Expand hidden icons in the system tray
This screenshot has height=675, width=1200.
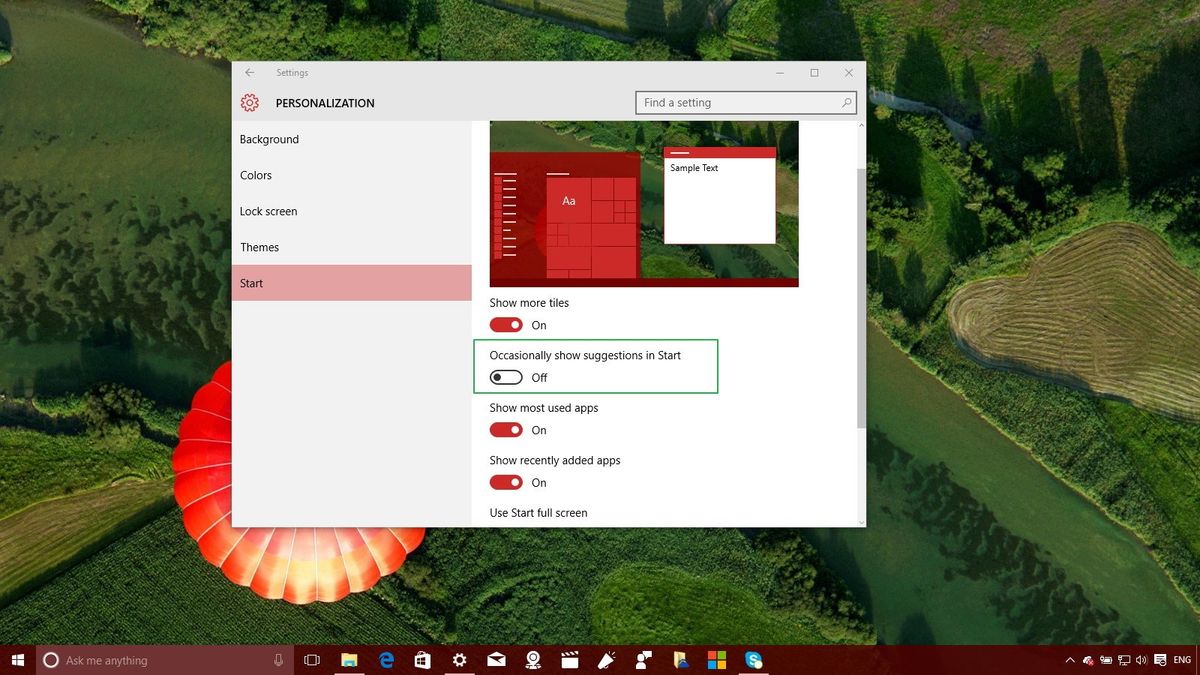click(x=1070, y=660)
